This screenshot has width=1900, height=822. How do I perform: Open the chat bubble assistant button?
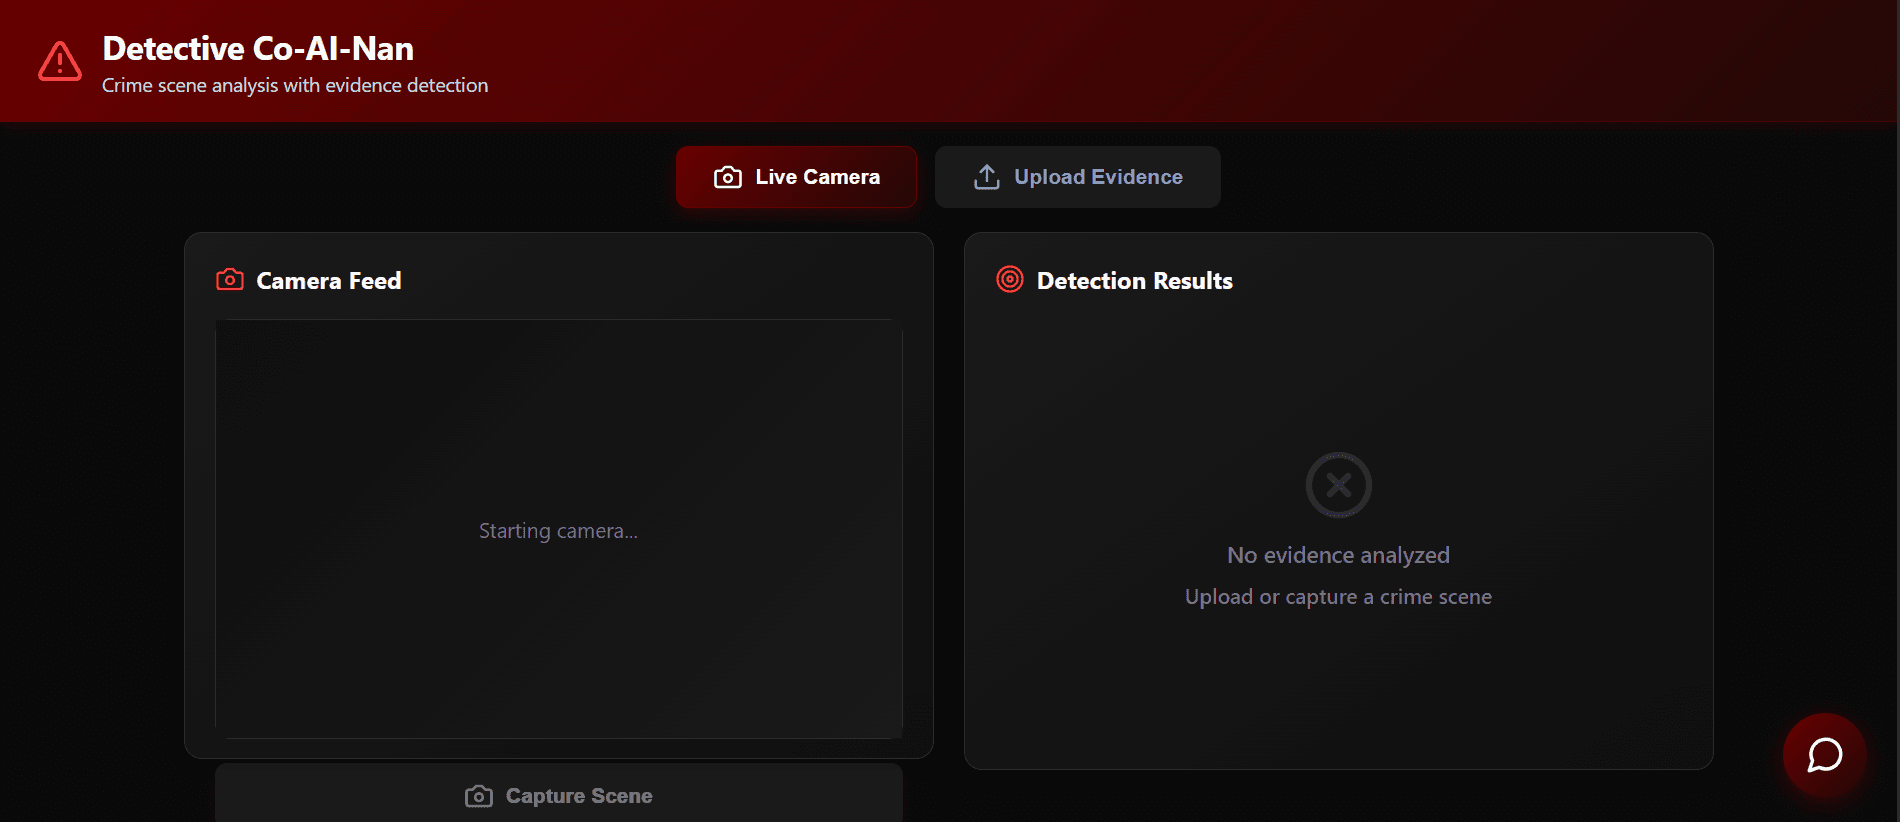(x=1824, y=755)
